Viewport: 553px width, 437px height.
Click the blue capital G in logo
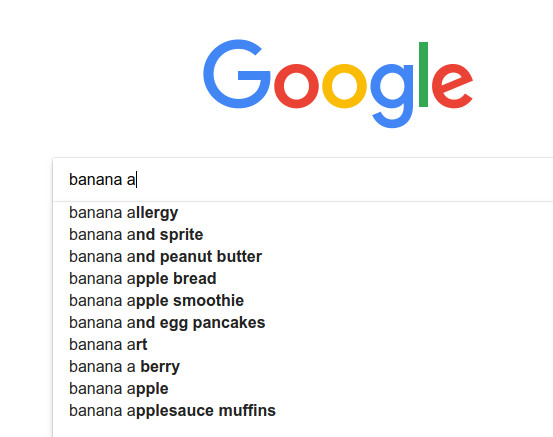[237, 74]
